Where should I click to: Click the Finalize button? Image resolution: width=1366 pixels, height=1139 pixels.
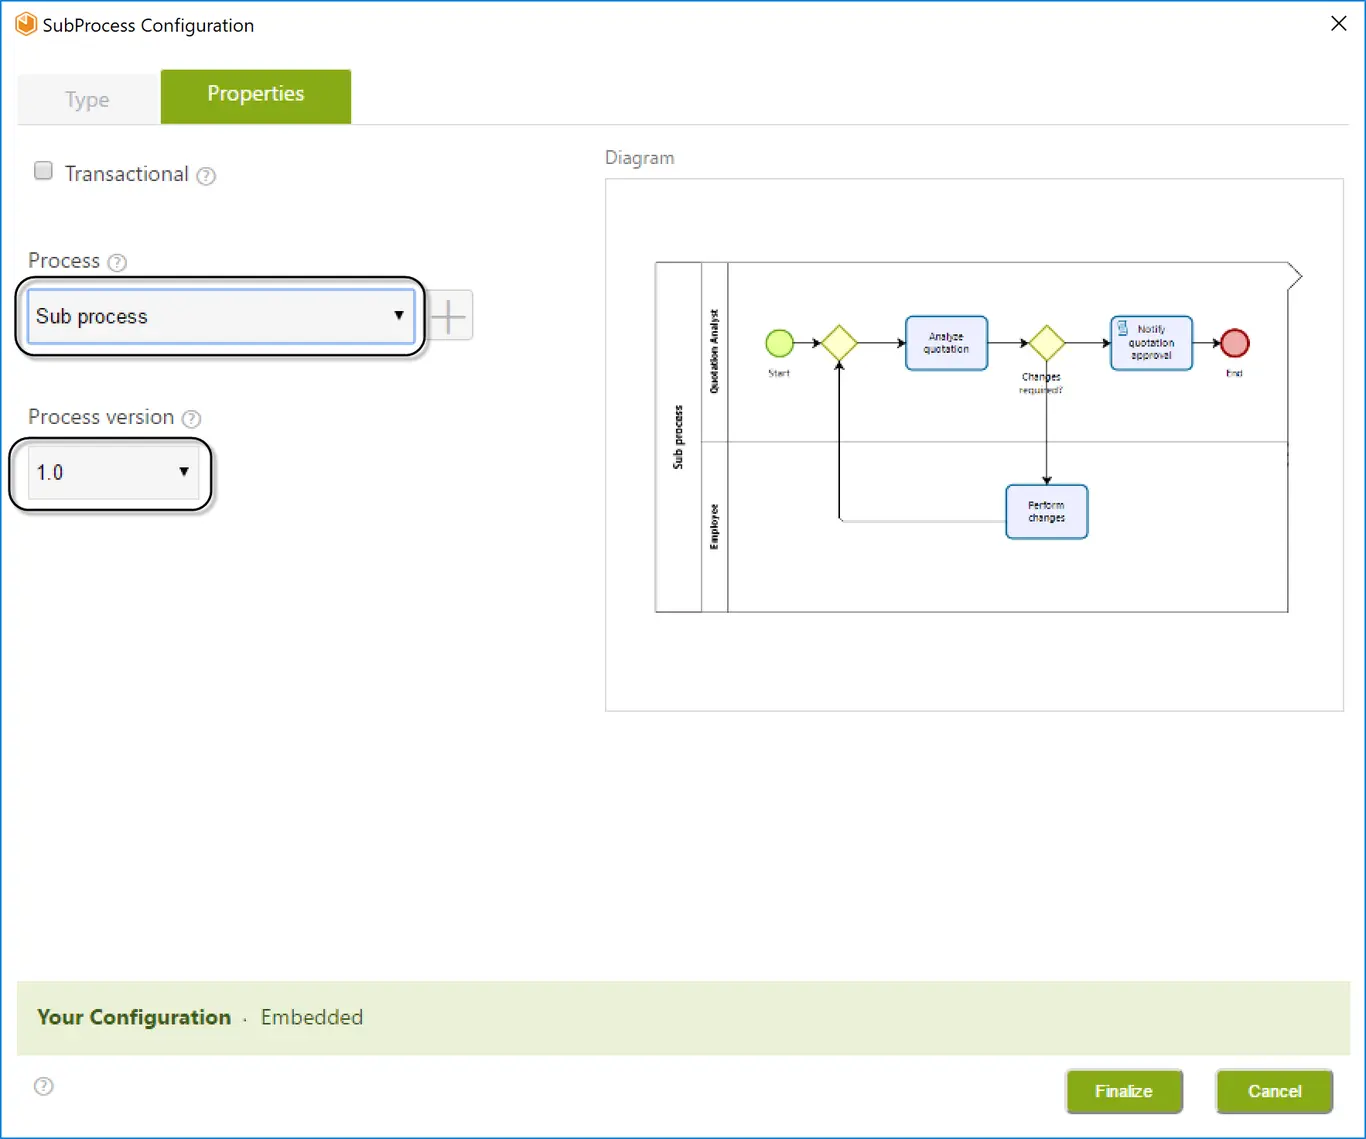click(1124, 1091)
